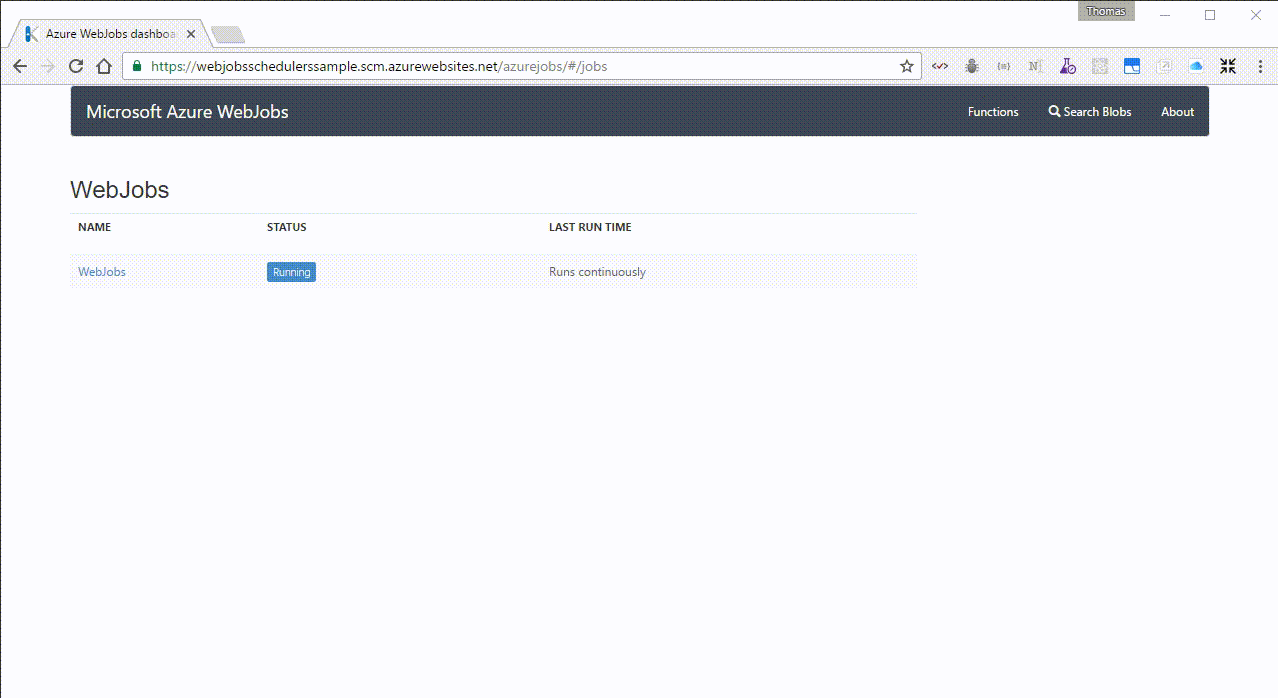The image size is (1278, 698).
Task: Click the address bar URL field
Action: click(520, 66)
